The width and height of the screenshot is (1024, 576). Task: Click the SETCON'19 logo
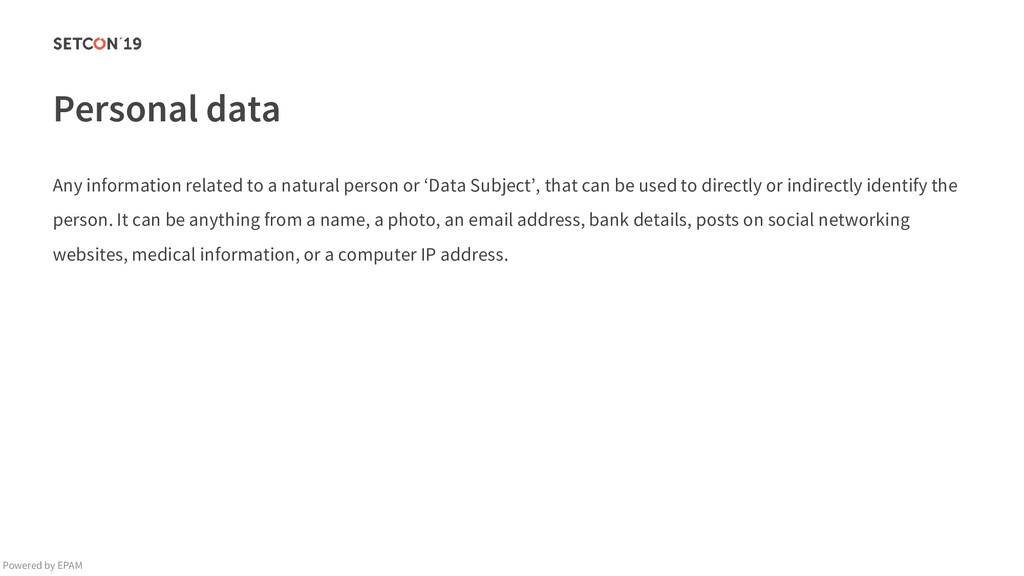coord(97,44)
